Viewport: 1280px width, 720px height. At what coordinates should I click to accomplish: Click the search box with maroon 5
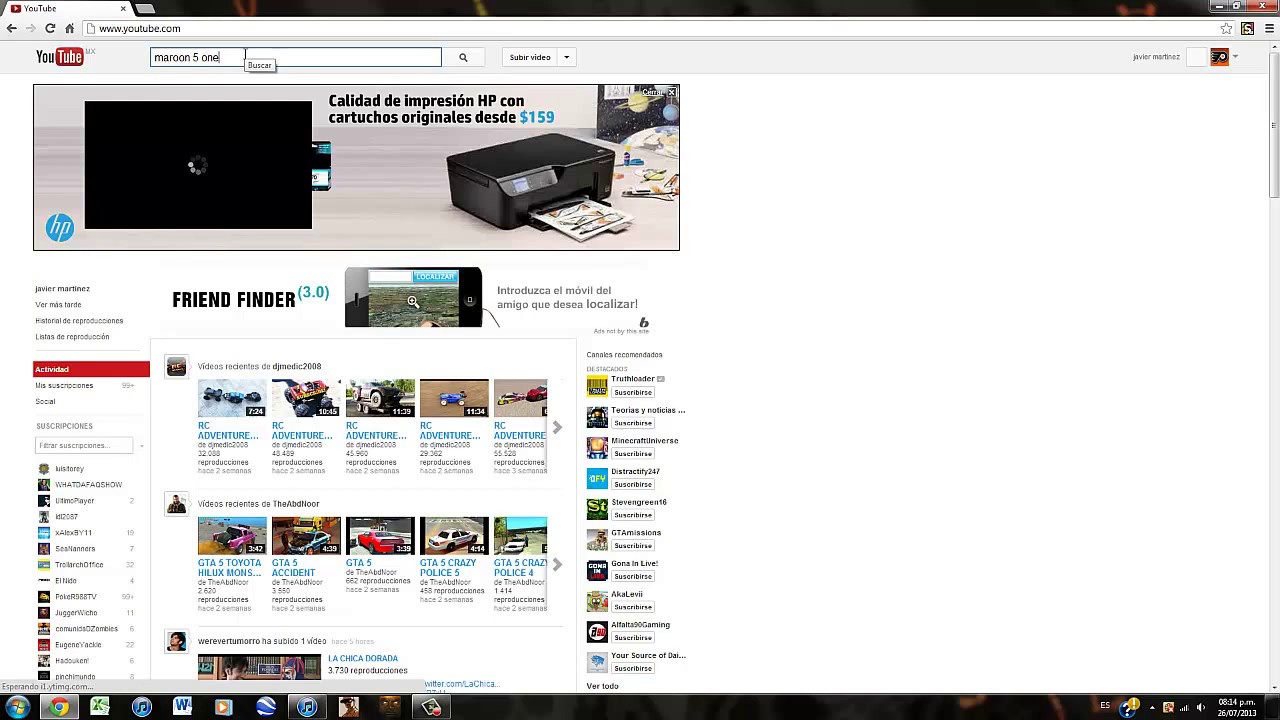pos(296,57)
